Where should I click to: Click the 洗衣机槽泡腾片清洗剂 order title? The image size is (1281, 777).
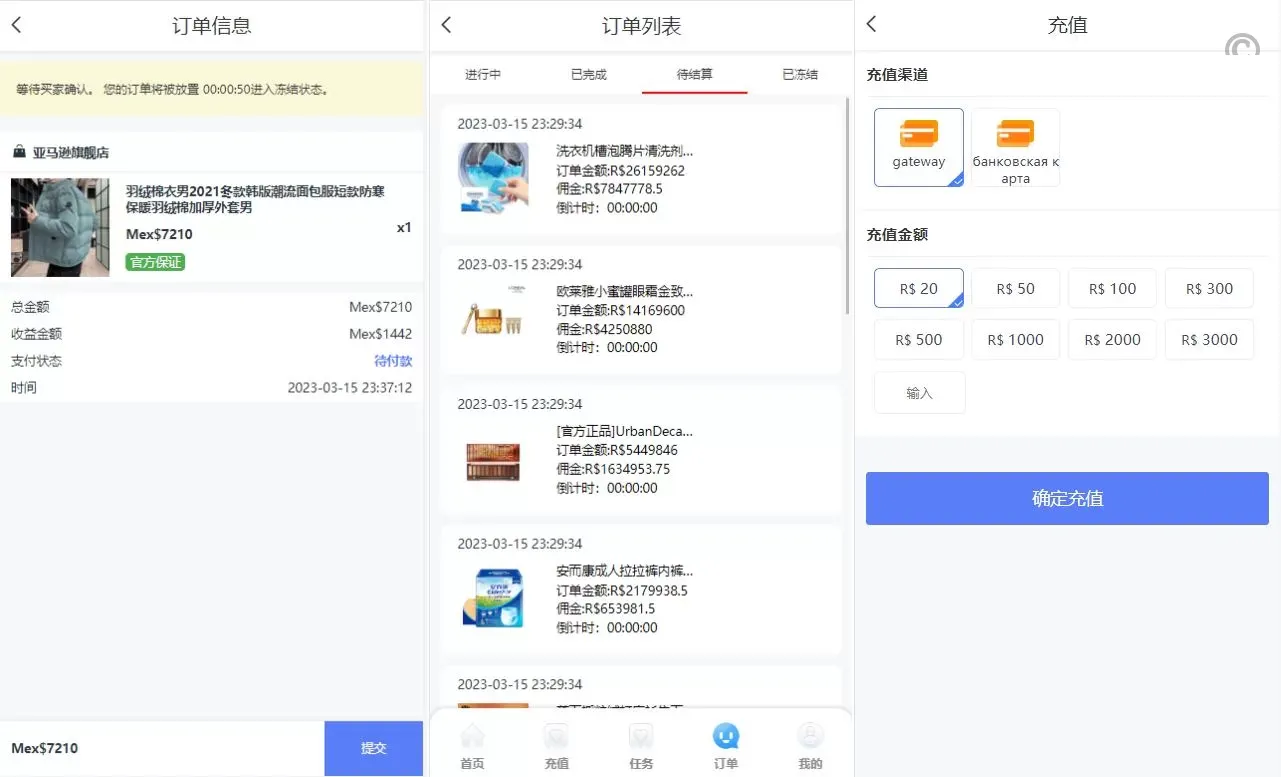coord(624,151)
